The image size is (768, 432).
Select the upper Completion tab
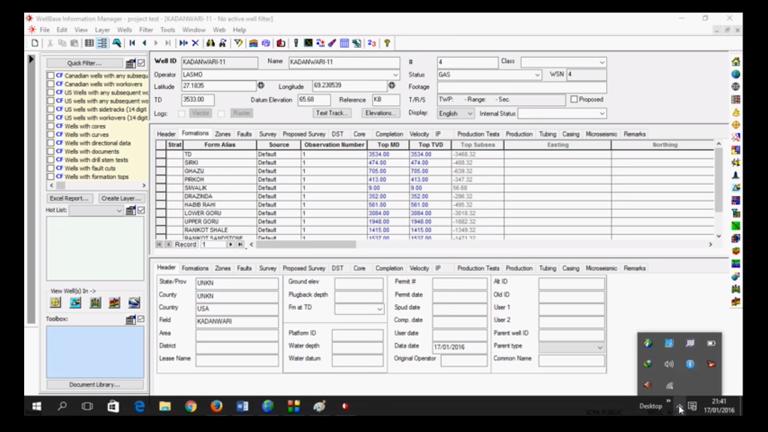coord(389,134)
